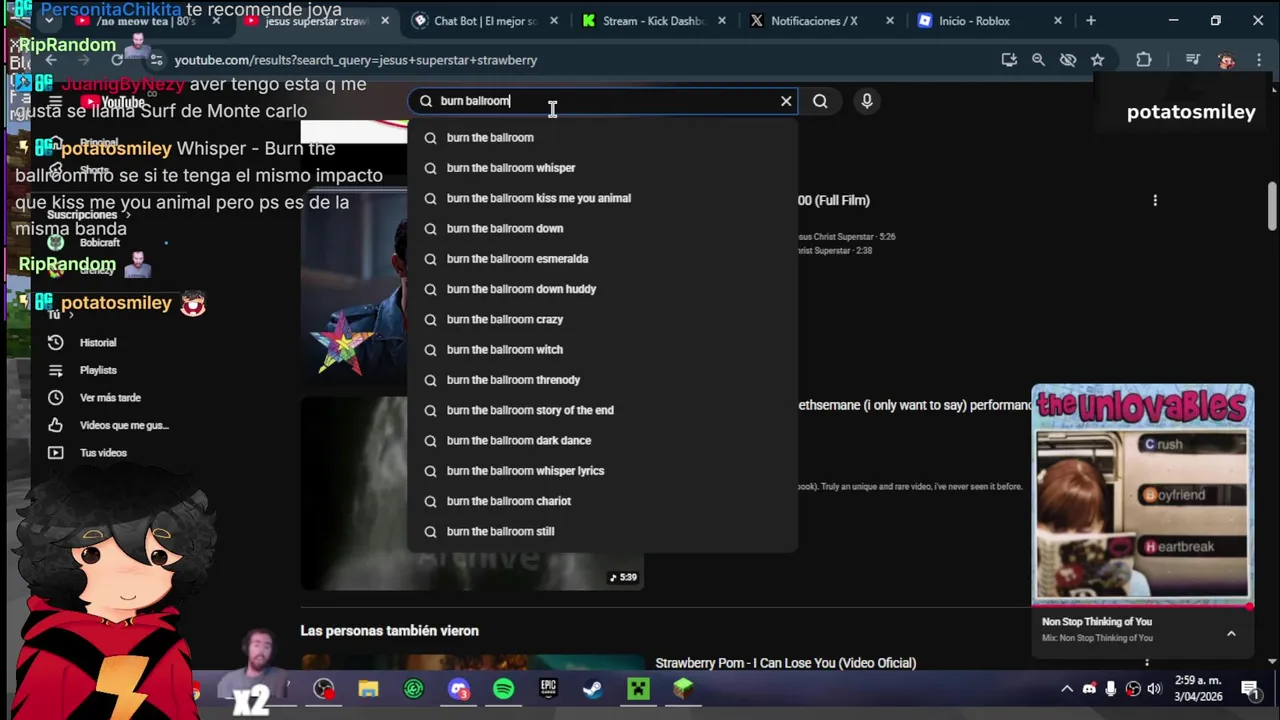Image resolution: width=1280 pixels, height=720 pixels.
Task: Pick suggestion 'burn the ballroom down'
Action: [602, 228]
